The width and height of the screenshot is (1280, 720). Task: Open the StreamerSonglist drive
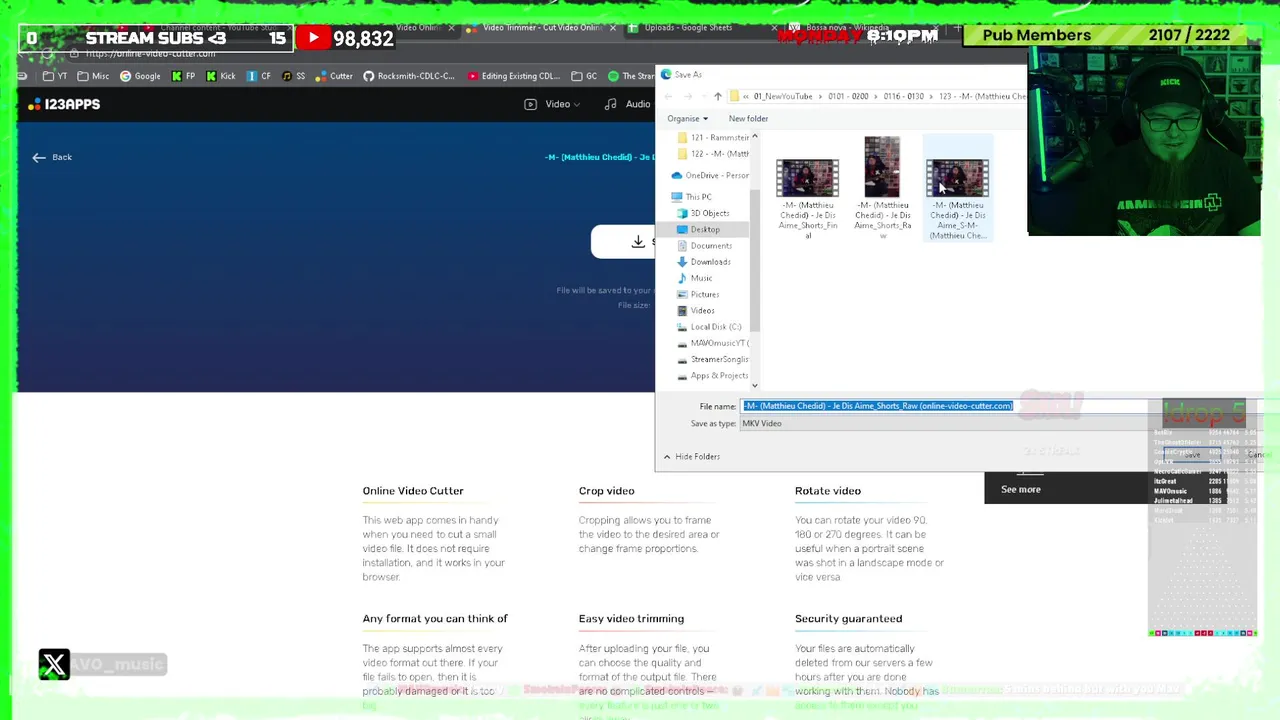coord(713,359)
